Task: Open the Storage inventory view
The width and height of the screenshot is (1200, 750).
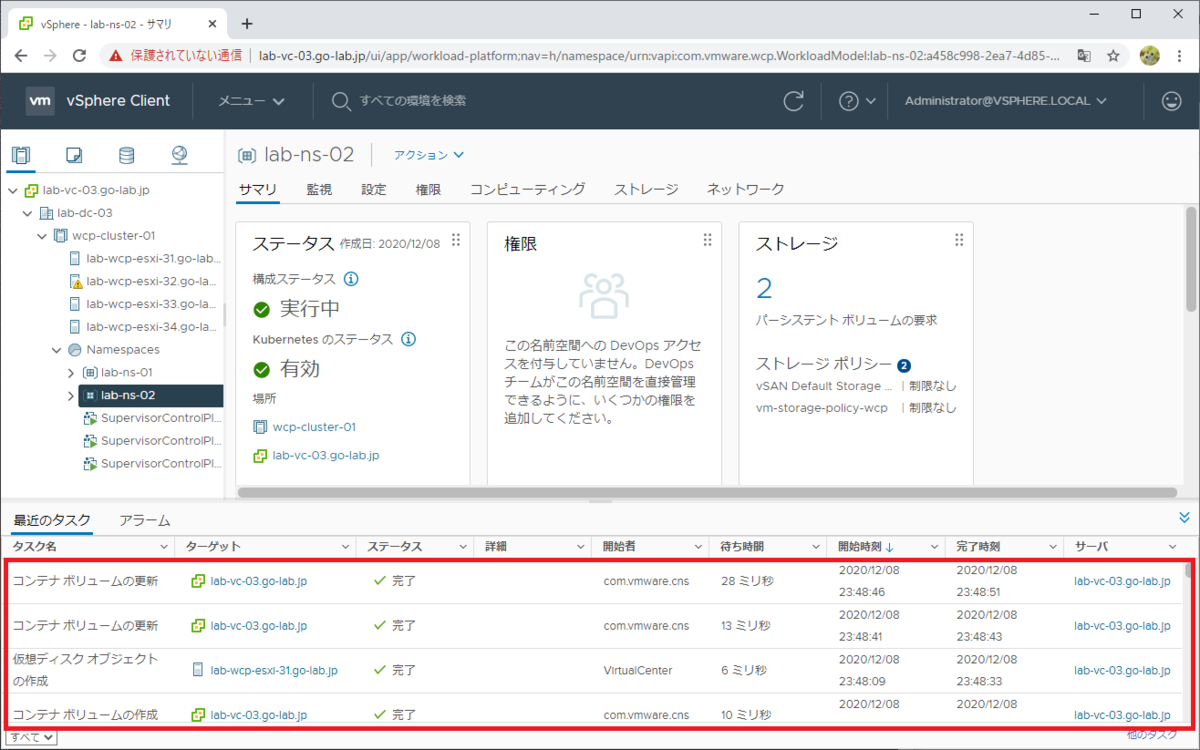Action: pyautogui.click(x=126, y=155)
